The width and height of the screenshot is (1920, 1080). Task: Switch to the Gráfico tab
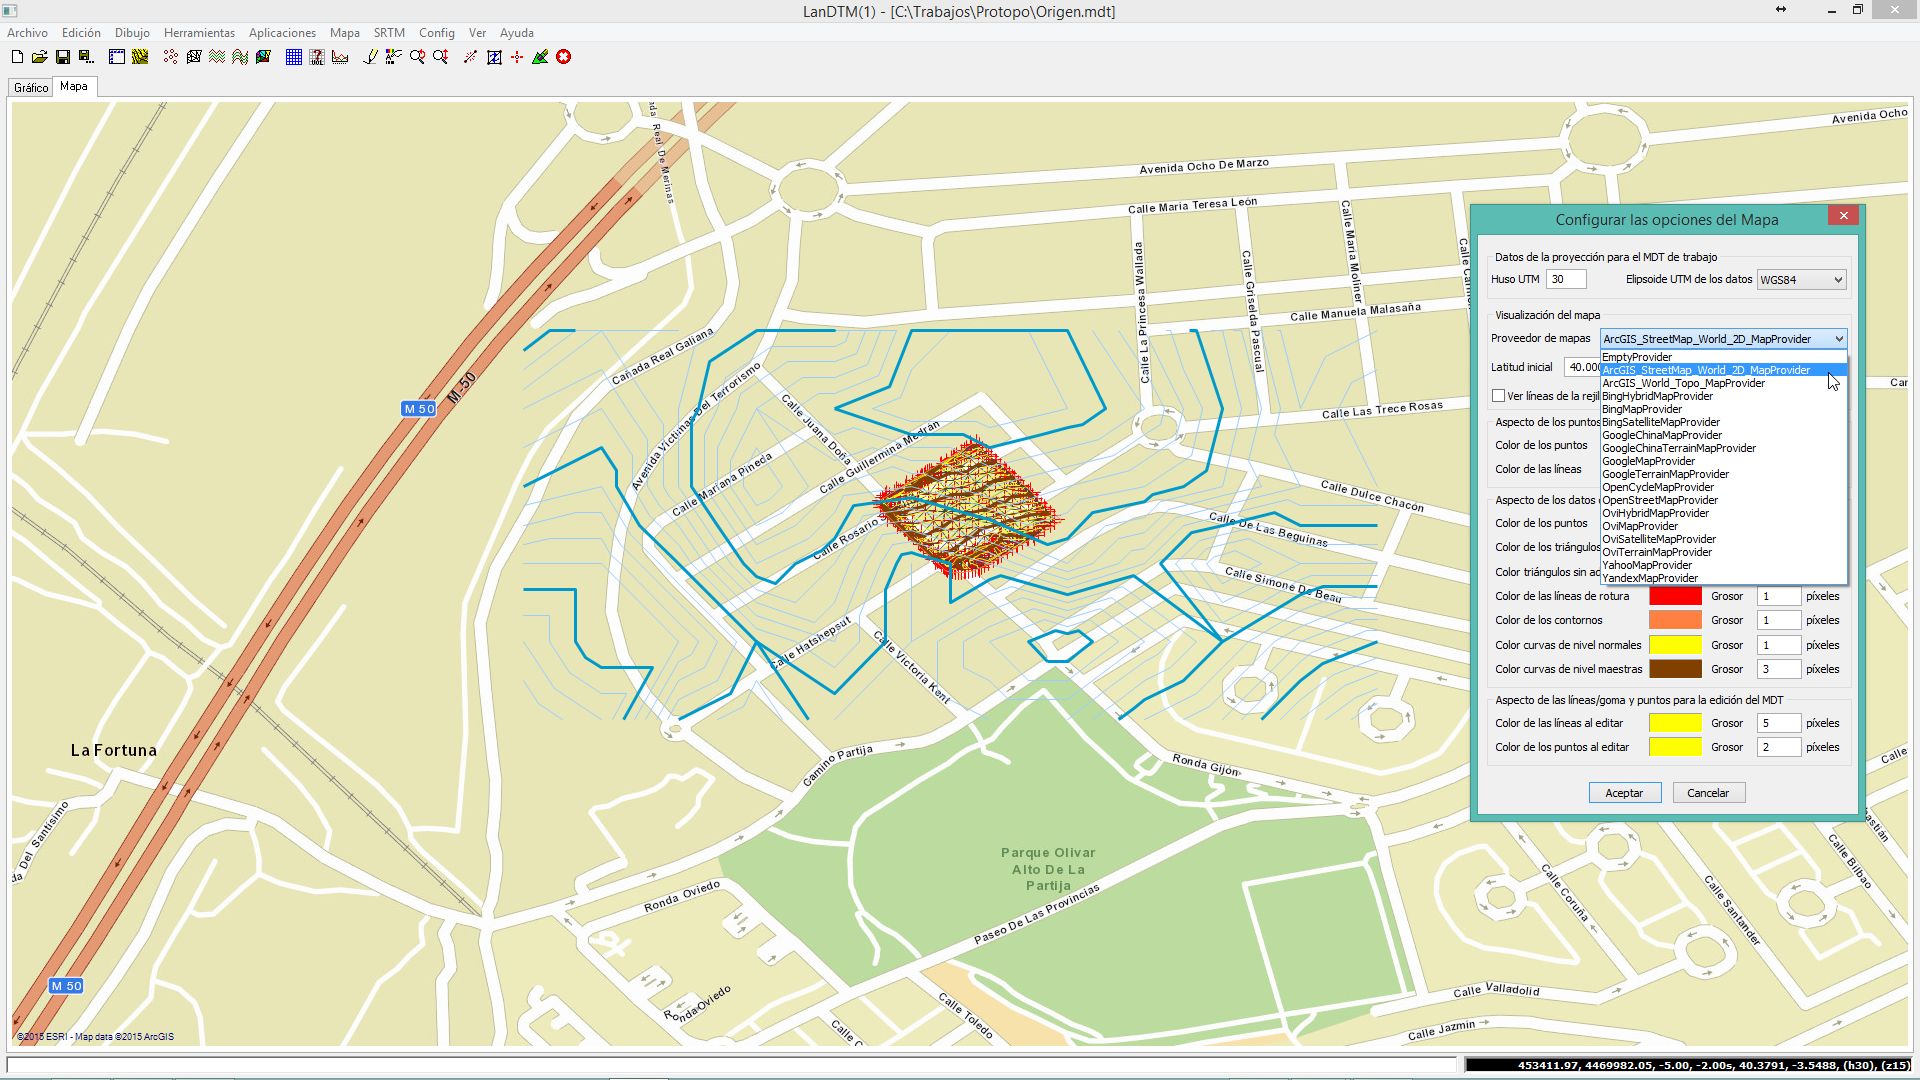pos(31,88)
